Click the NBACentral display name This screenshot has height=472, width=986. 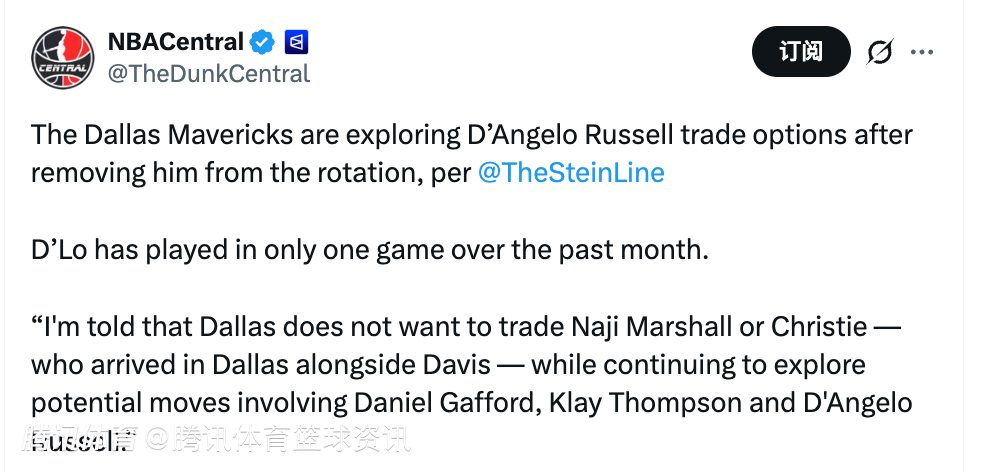click(x=175, y=42)
